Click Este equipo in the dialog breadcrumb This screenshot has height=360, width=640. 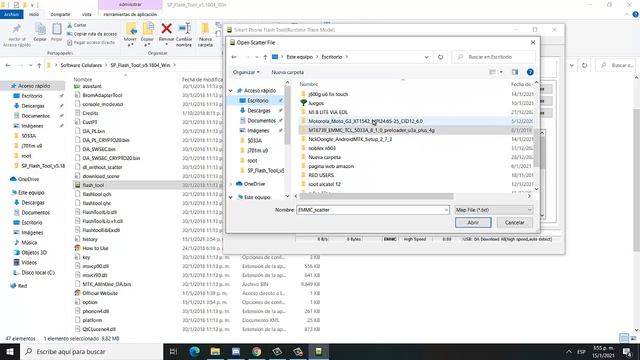click(x=299, y=57)
